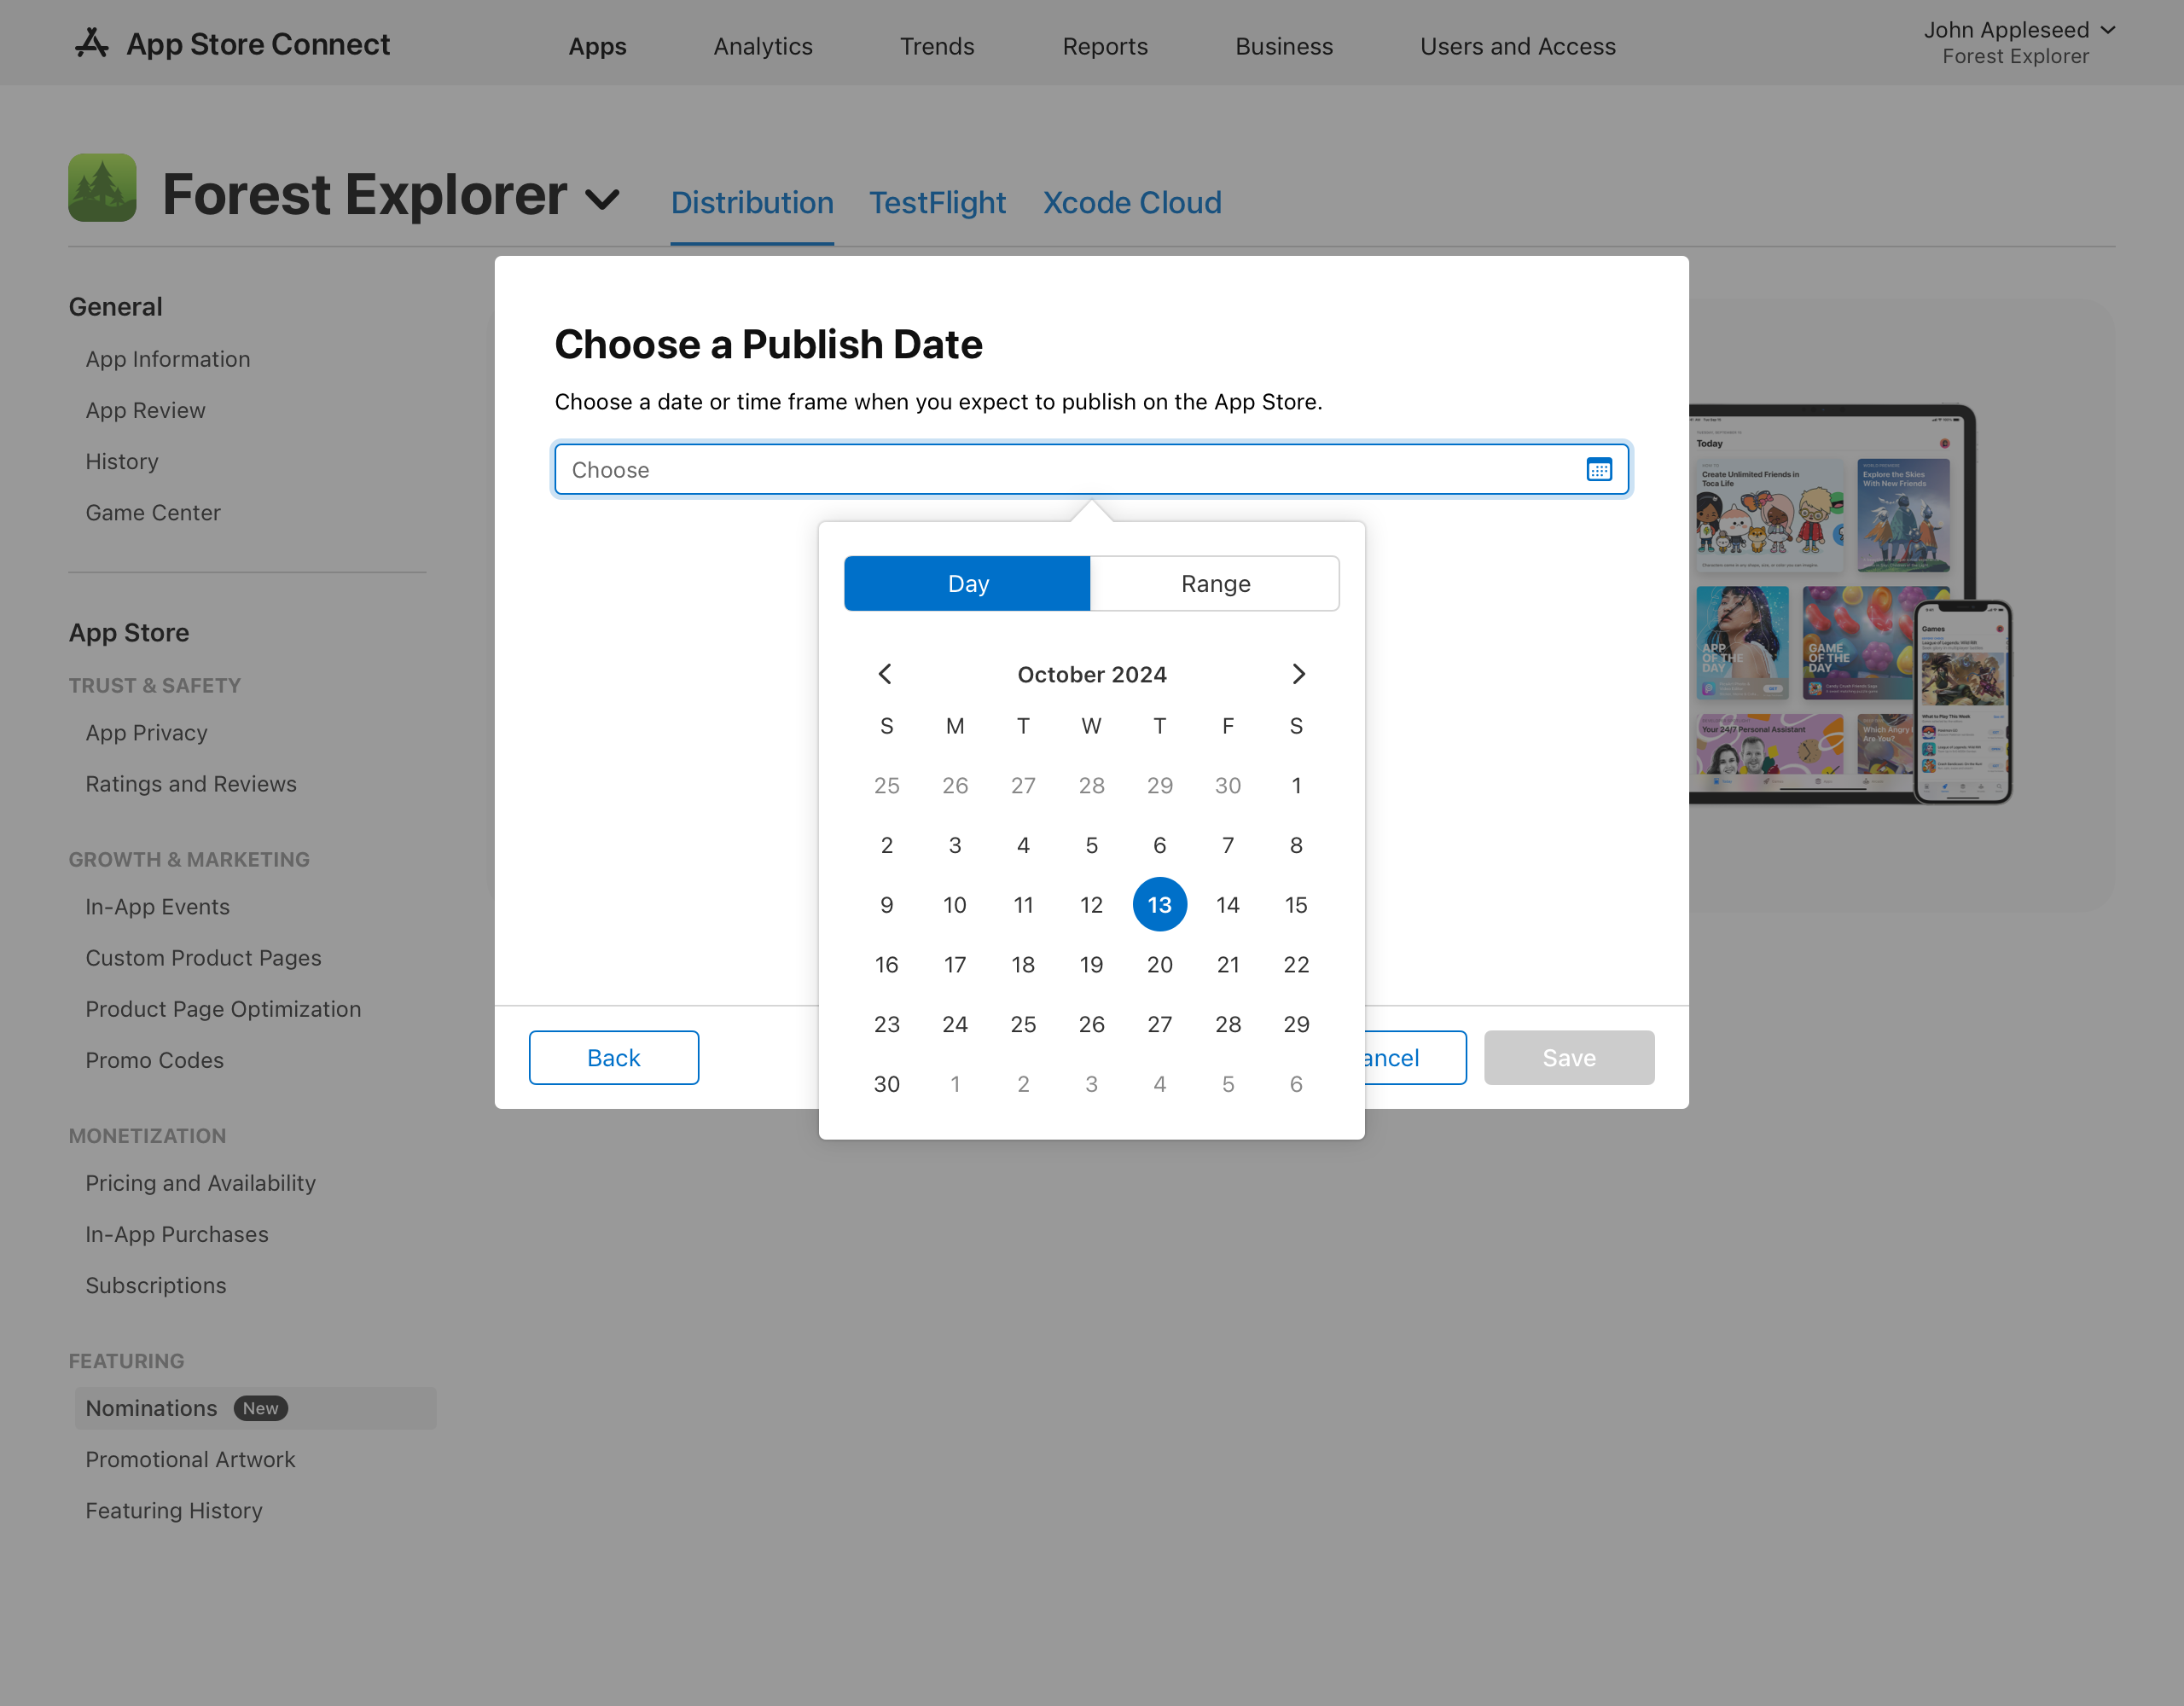
Task: Switch to the TestFlight tab
Action: (938, 200)
